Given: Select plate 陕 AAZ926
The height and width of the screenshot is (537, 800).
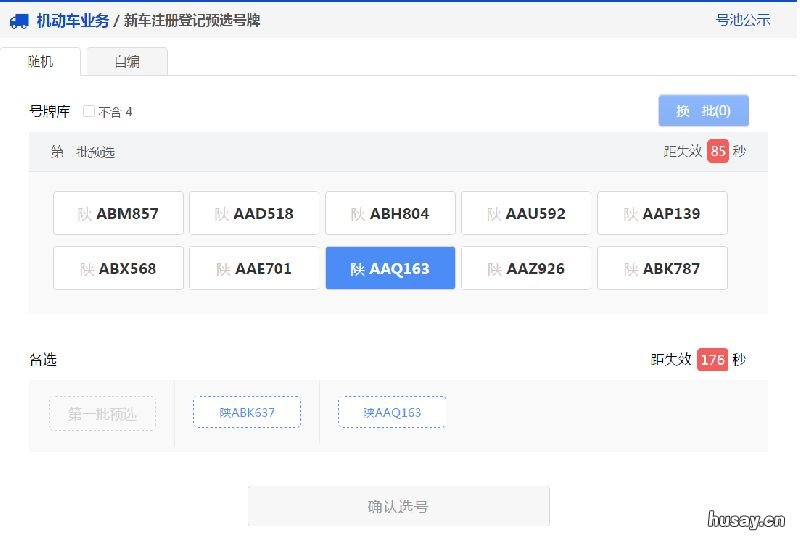Looking at the screenshot, I should click(526, 268).
